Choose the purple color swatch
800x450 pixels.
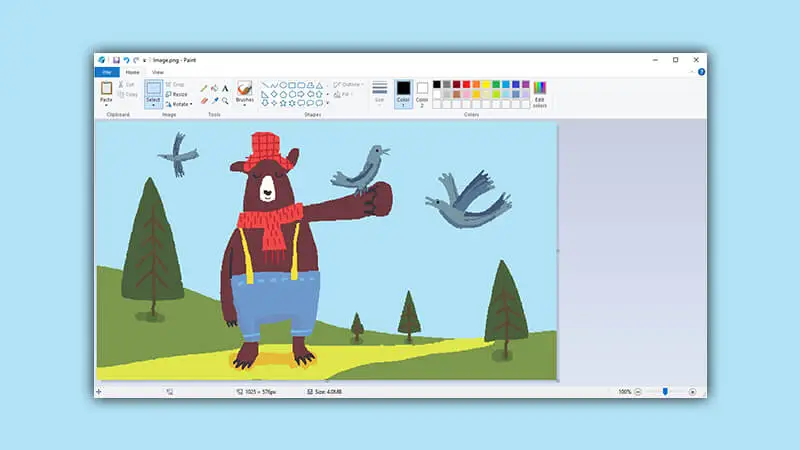click(526, 84)
